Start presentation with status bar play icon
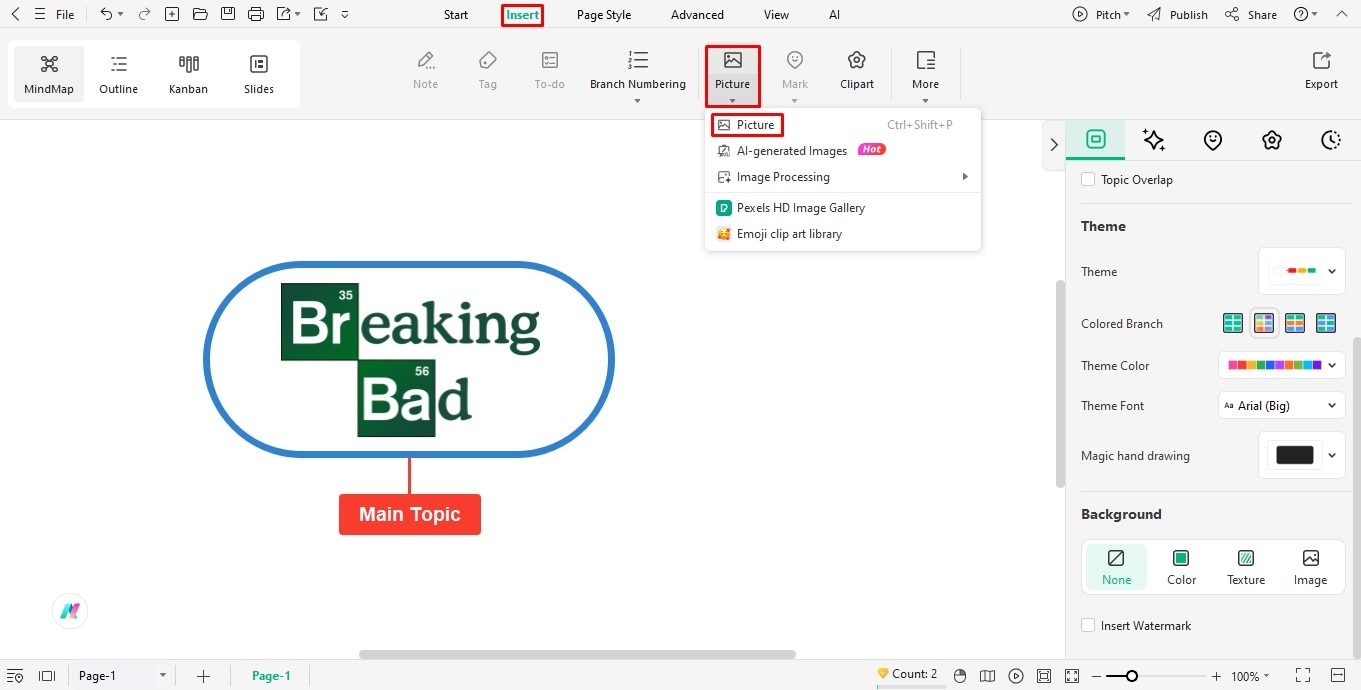The width and height of the screenshot is (1361, 690). pos(1016,676)
